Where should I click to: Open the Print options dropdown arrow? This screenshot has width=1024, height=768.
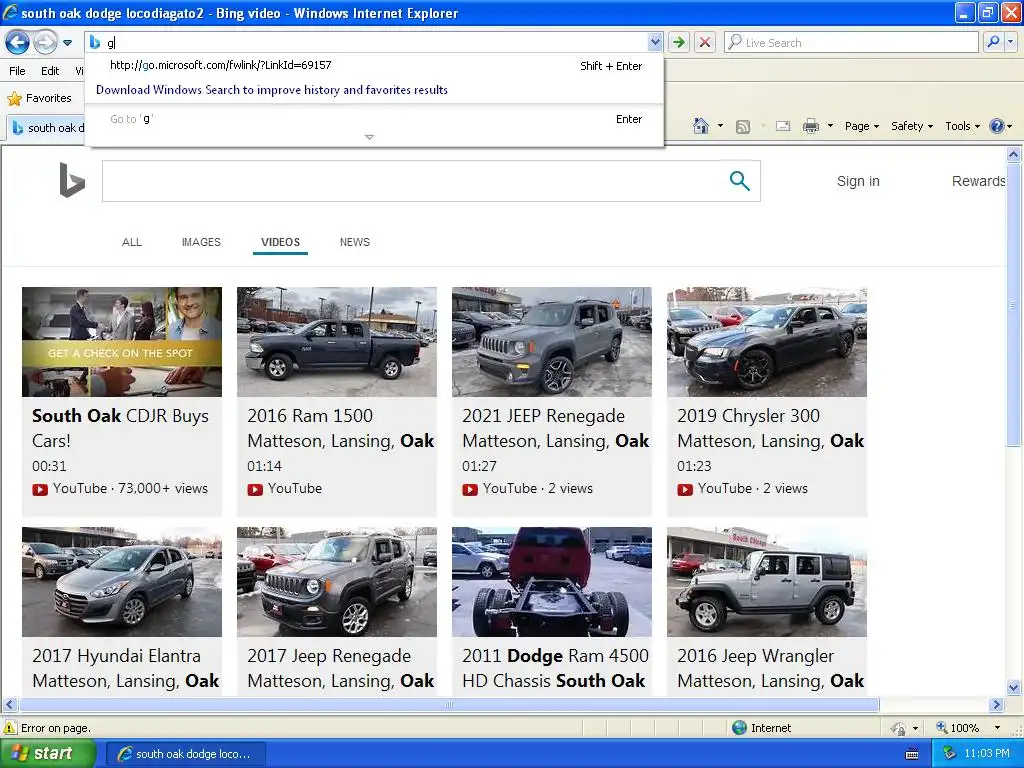pos(830,126)
